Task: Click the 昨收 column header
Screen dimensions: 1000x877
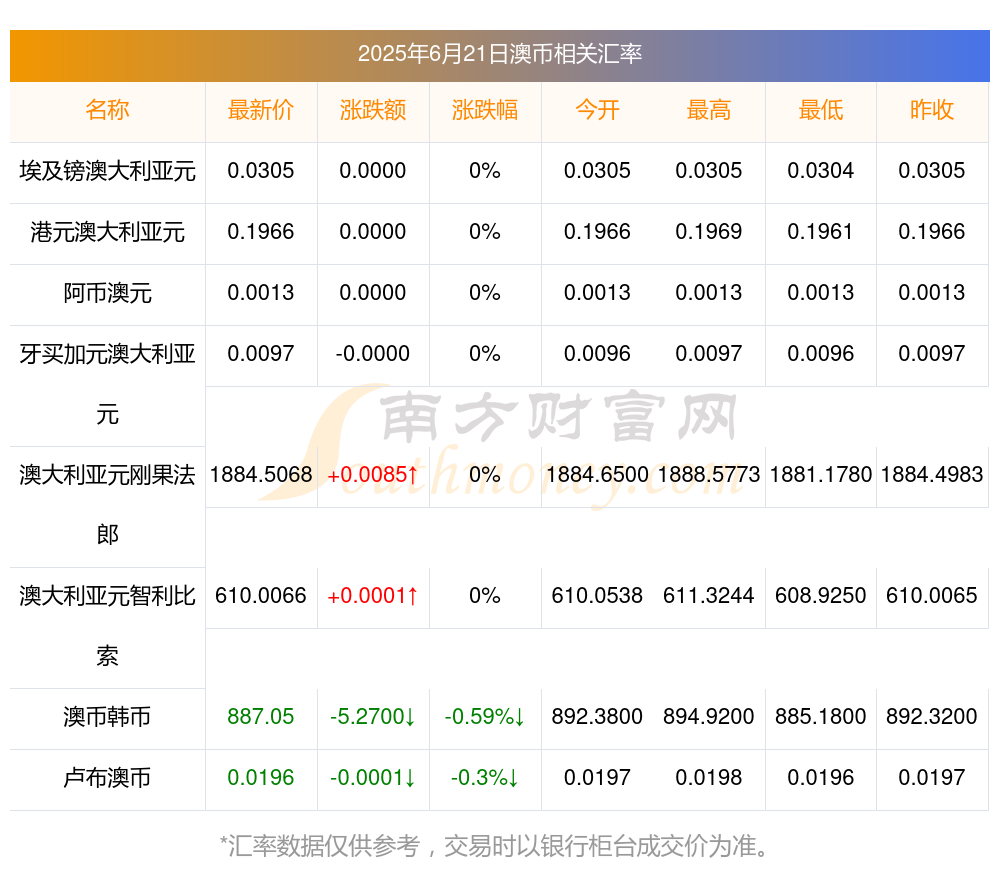Action: coord(932,110)
